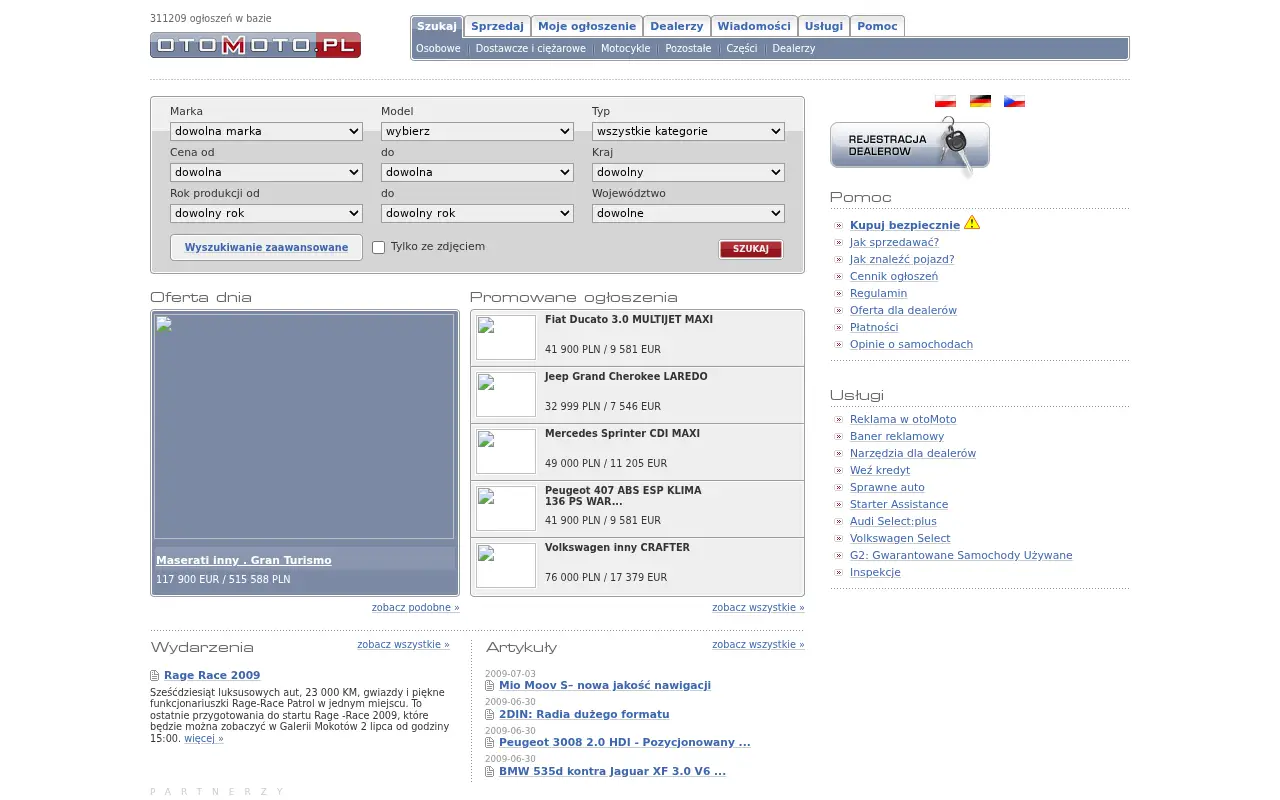Image resolution: width=1280 pixels, height=800 pixels.
Task: Follow the Maserati inny Gran Turismo link
Action: 244,560
